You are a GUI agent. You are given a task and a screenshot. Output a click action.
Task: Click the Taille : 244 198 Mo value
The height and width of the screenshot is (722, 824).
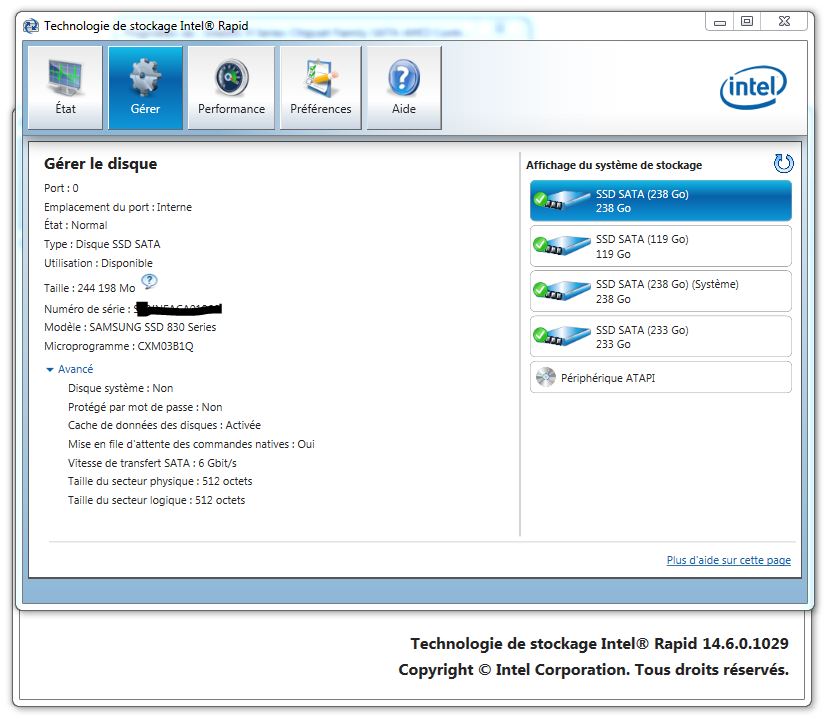click(x=89, y=288)
